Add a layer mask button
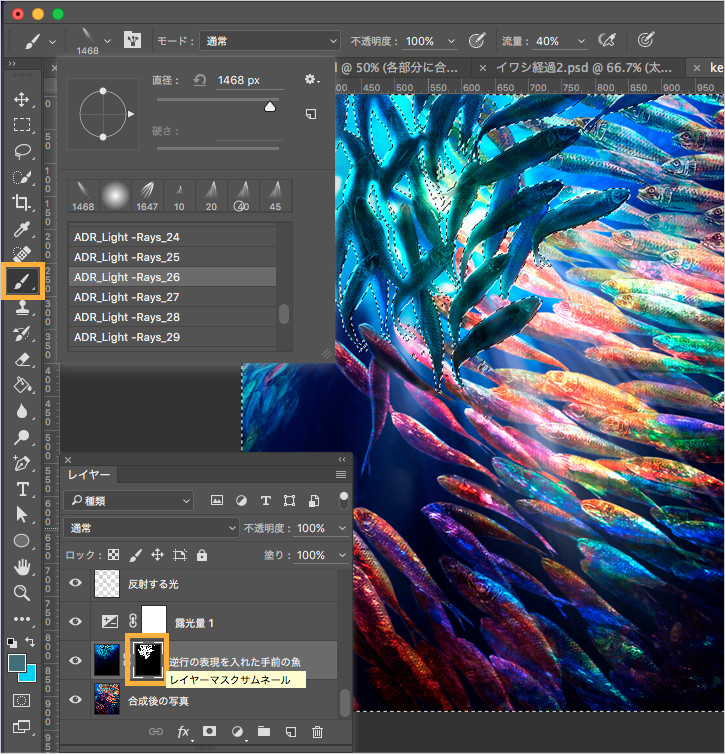This screenshot has height=754, width=725. click(x=209, y=731)
